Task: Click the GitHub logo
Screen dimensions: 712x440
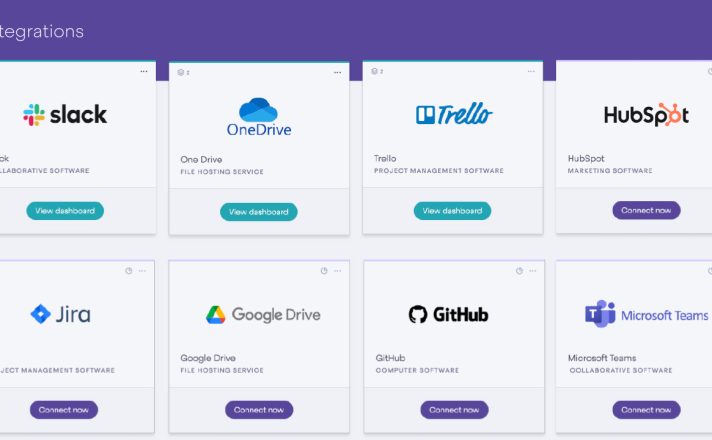Action: coord(448,314)
